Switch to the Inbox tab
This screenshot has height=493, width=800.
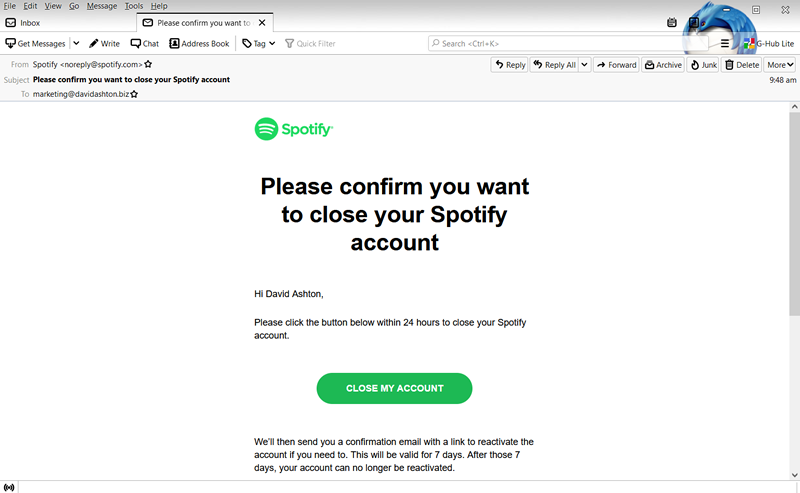pyautogui.click(x=30, y=23)
